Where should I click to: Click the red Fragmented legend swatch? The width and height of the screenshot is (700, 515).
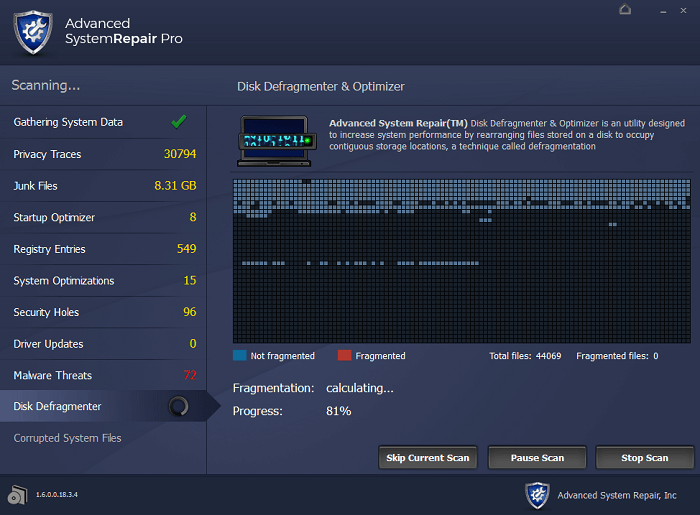tap(345, 356)
